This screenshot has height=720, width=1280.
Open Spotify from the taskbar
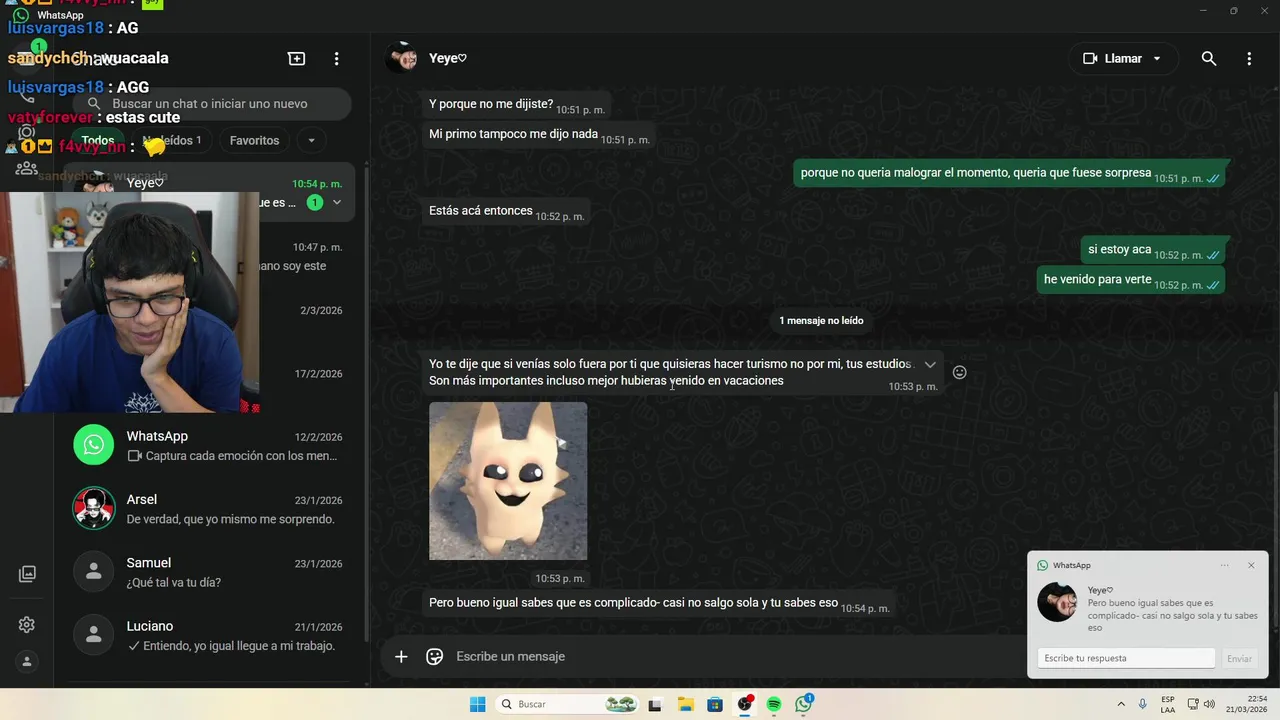click(774, 704)
